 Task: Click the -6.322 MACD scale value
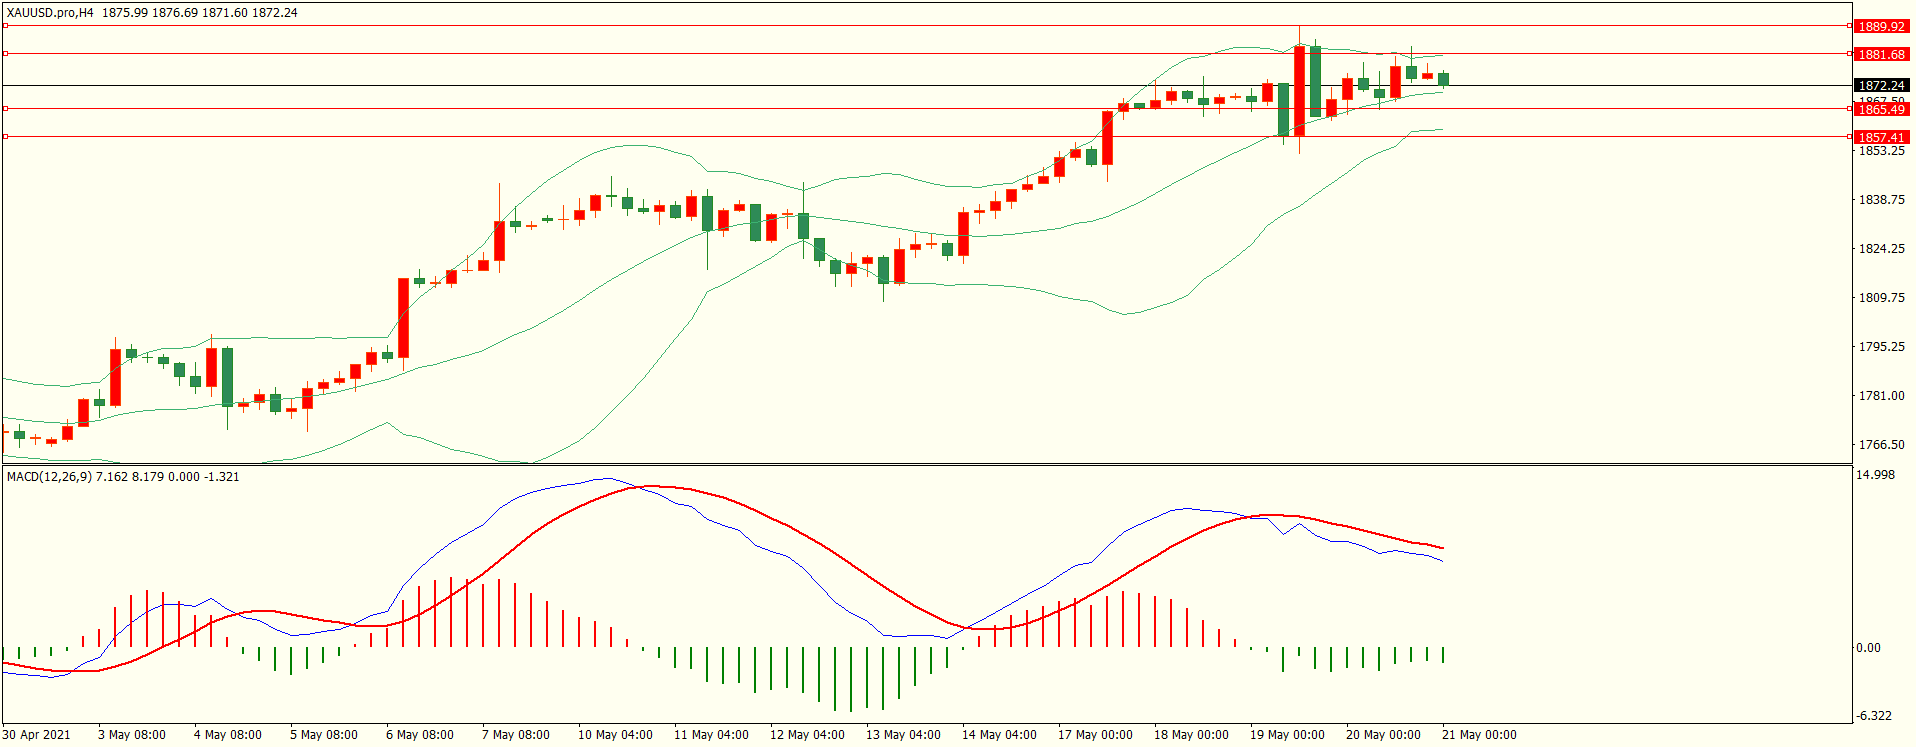click(x=1874, y=716)
